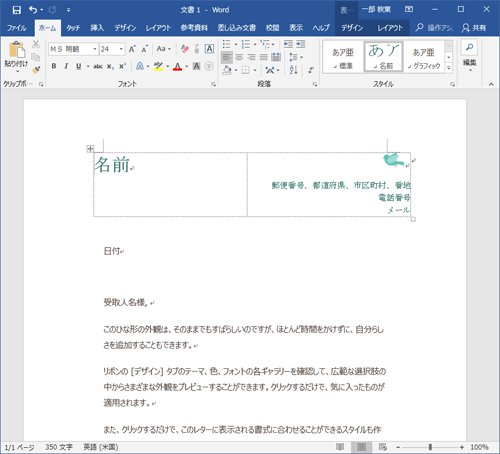The height and width of the screenshot is (454, 500).
Task: Switch to the 参考資料 tab
Action: (194, 28)
